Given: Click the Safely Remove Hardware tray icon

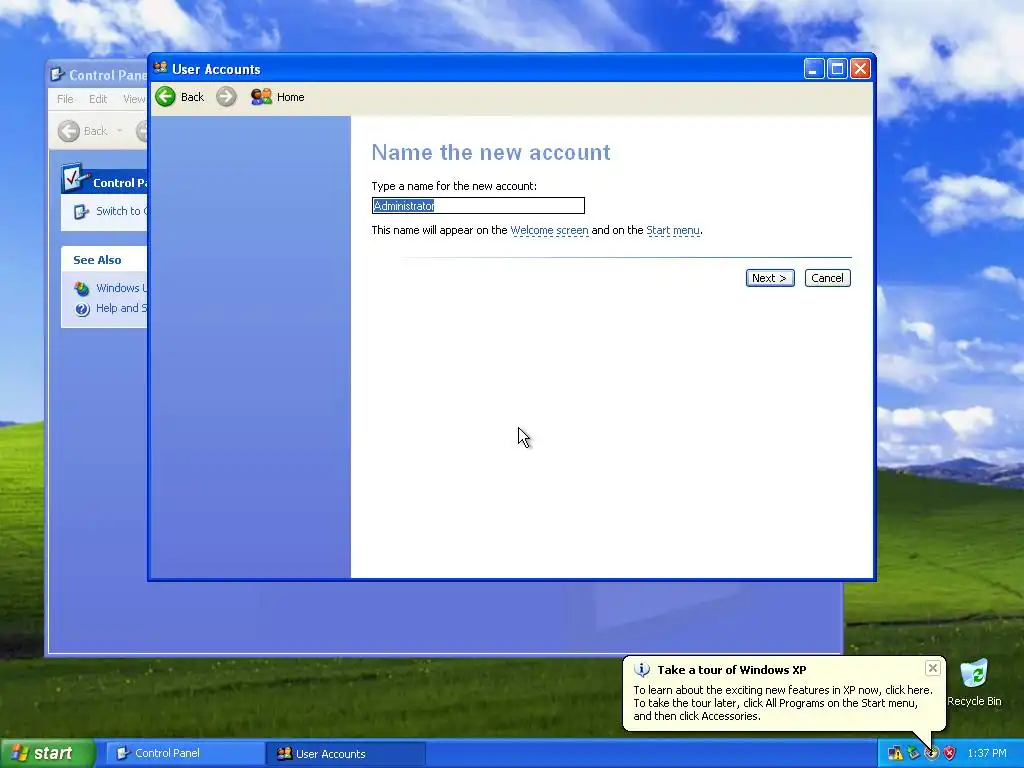Looking at the screenshot, I should coord(913,753).
